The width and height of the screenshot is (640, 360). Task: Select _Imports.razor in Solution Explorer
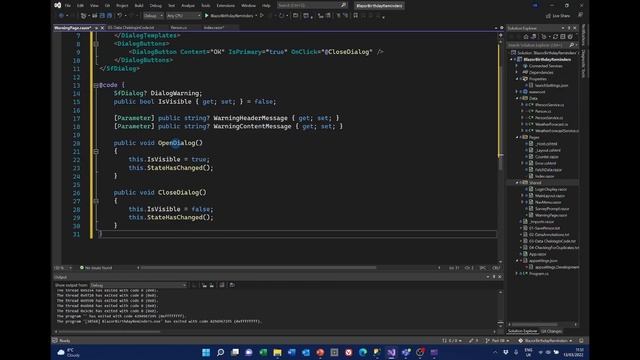(542, 222)
